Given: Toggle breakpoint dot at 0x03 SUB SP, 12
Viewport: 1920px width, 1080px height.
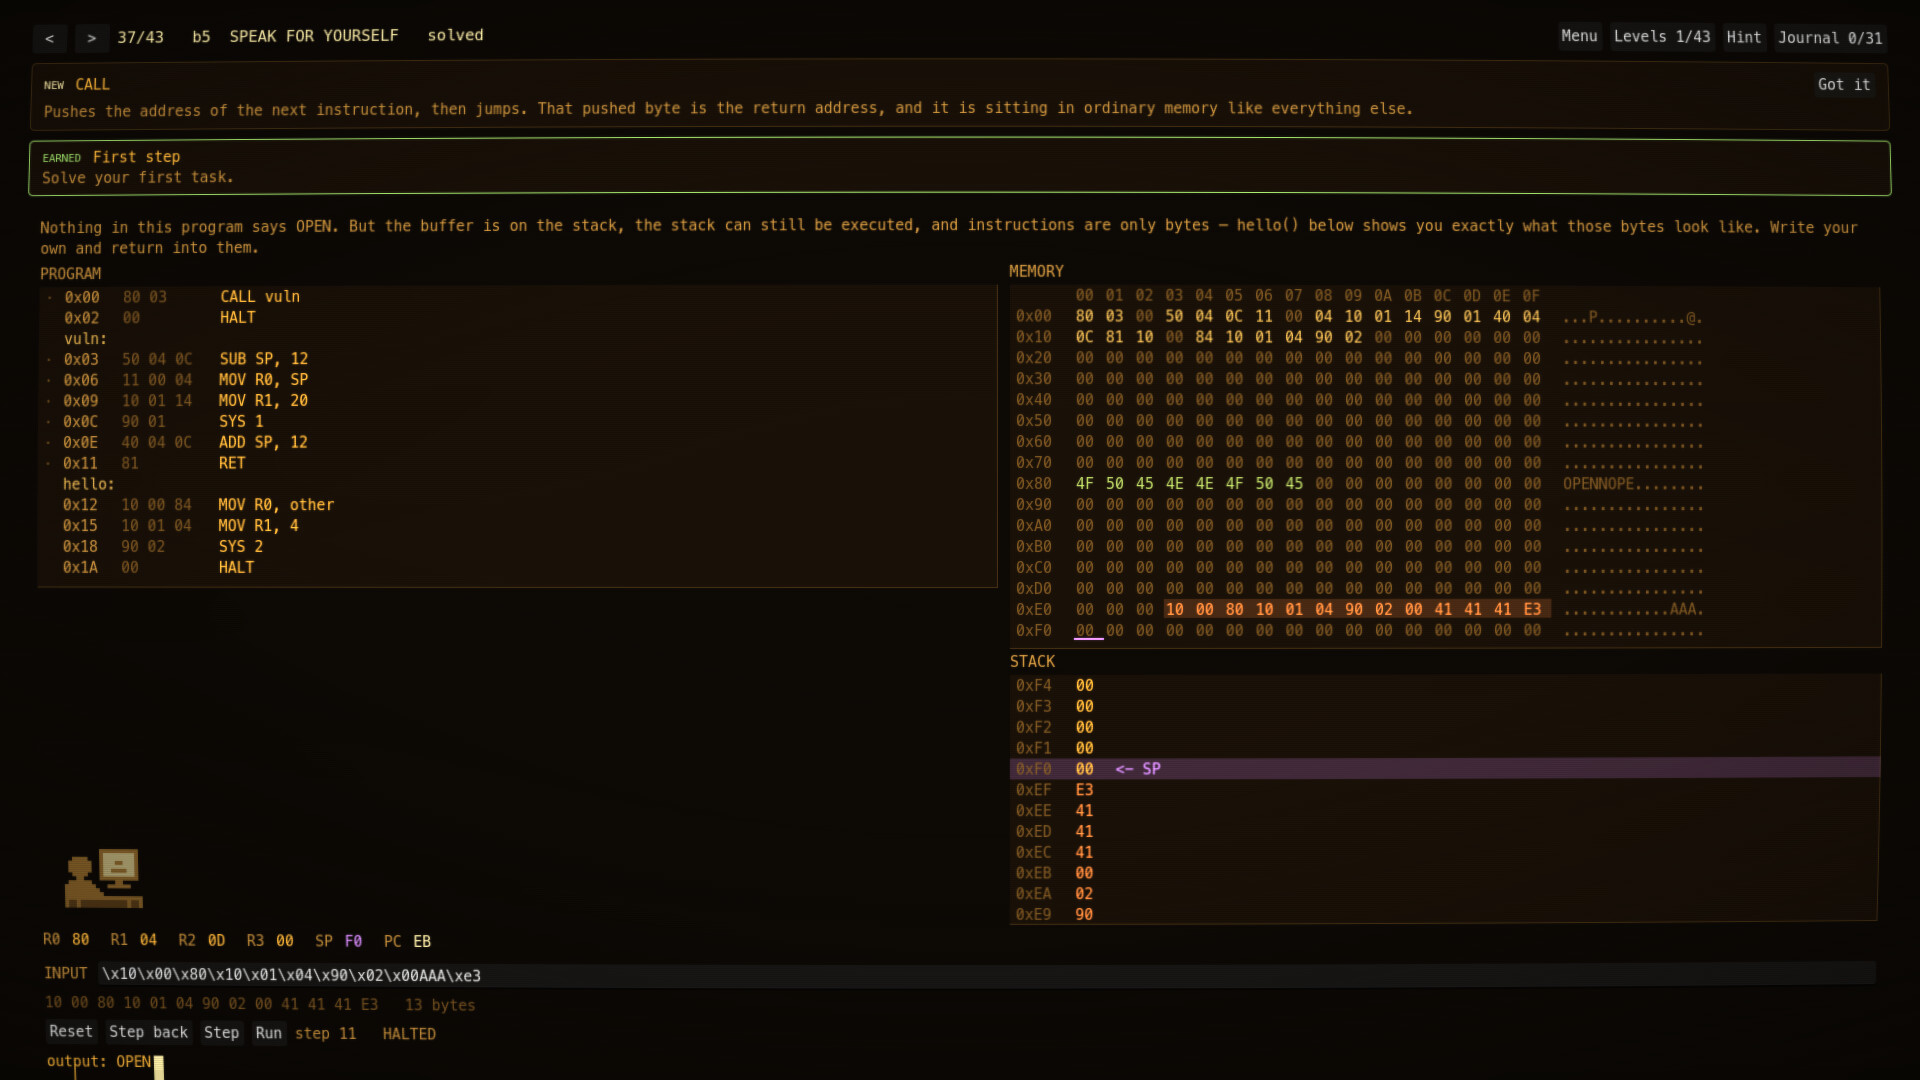Looking at the screenshot, I should coord(49,359).
